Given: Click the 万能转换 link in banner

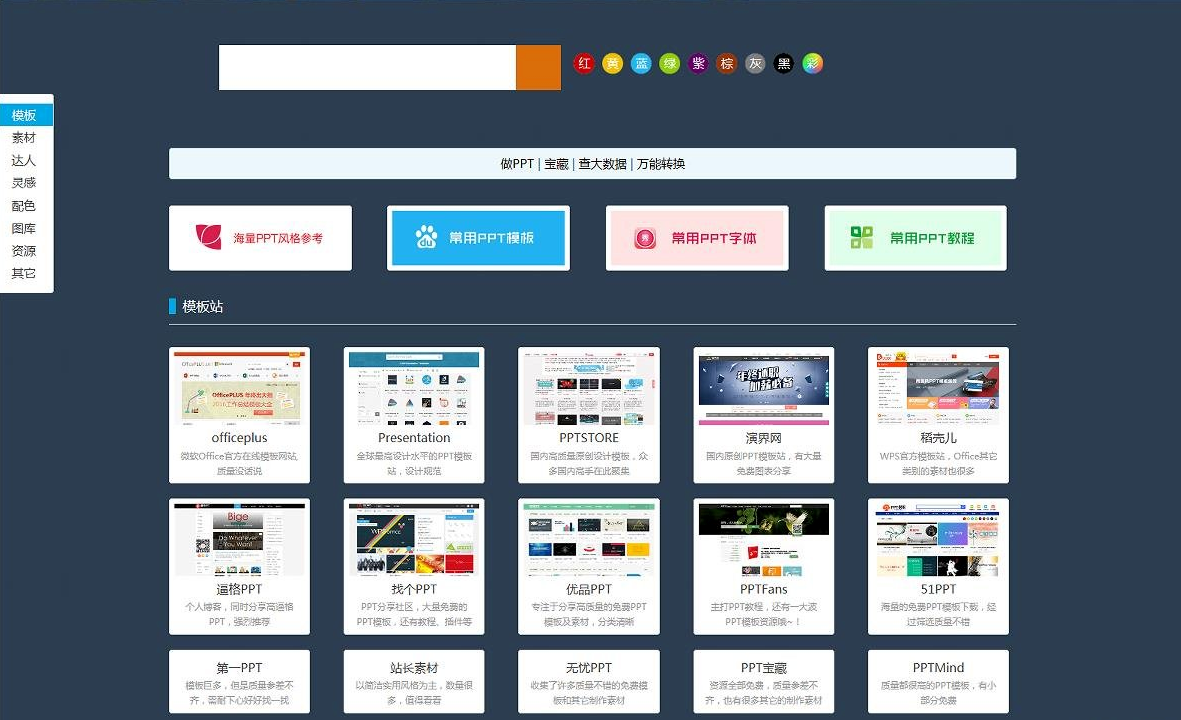Looking at the screenshot, I should (x=661, y=164).
